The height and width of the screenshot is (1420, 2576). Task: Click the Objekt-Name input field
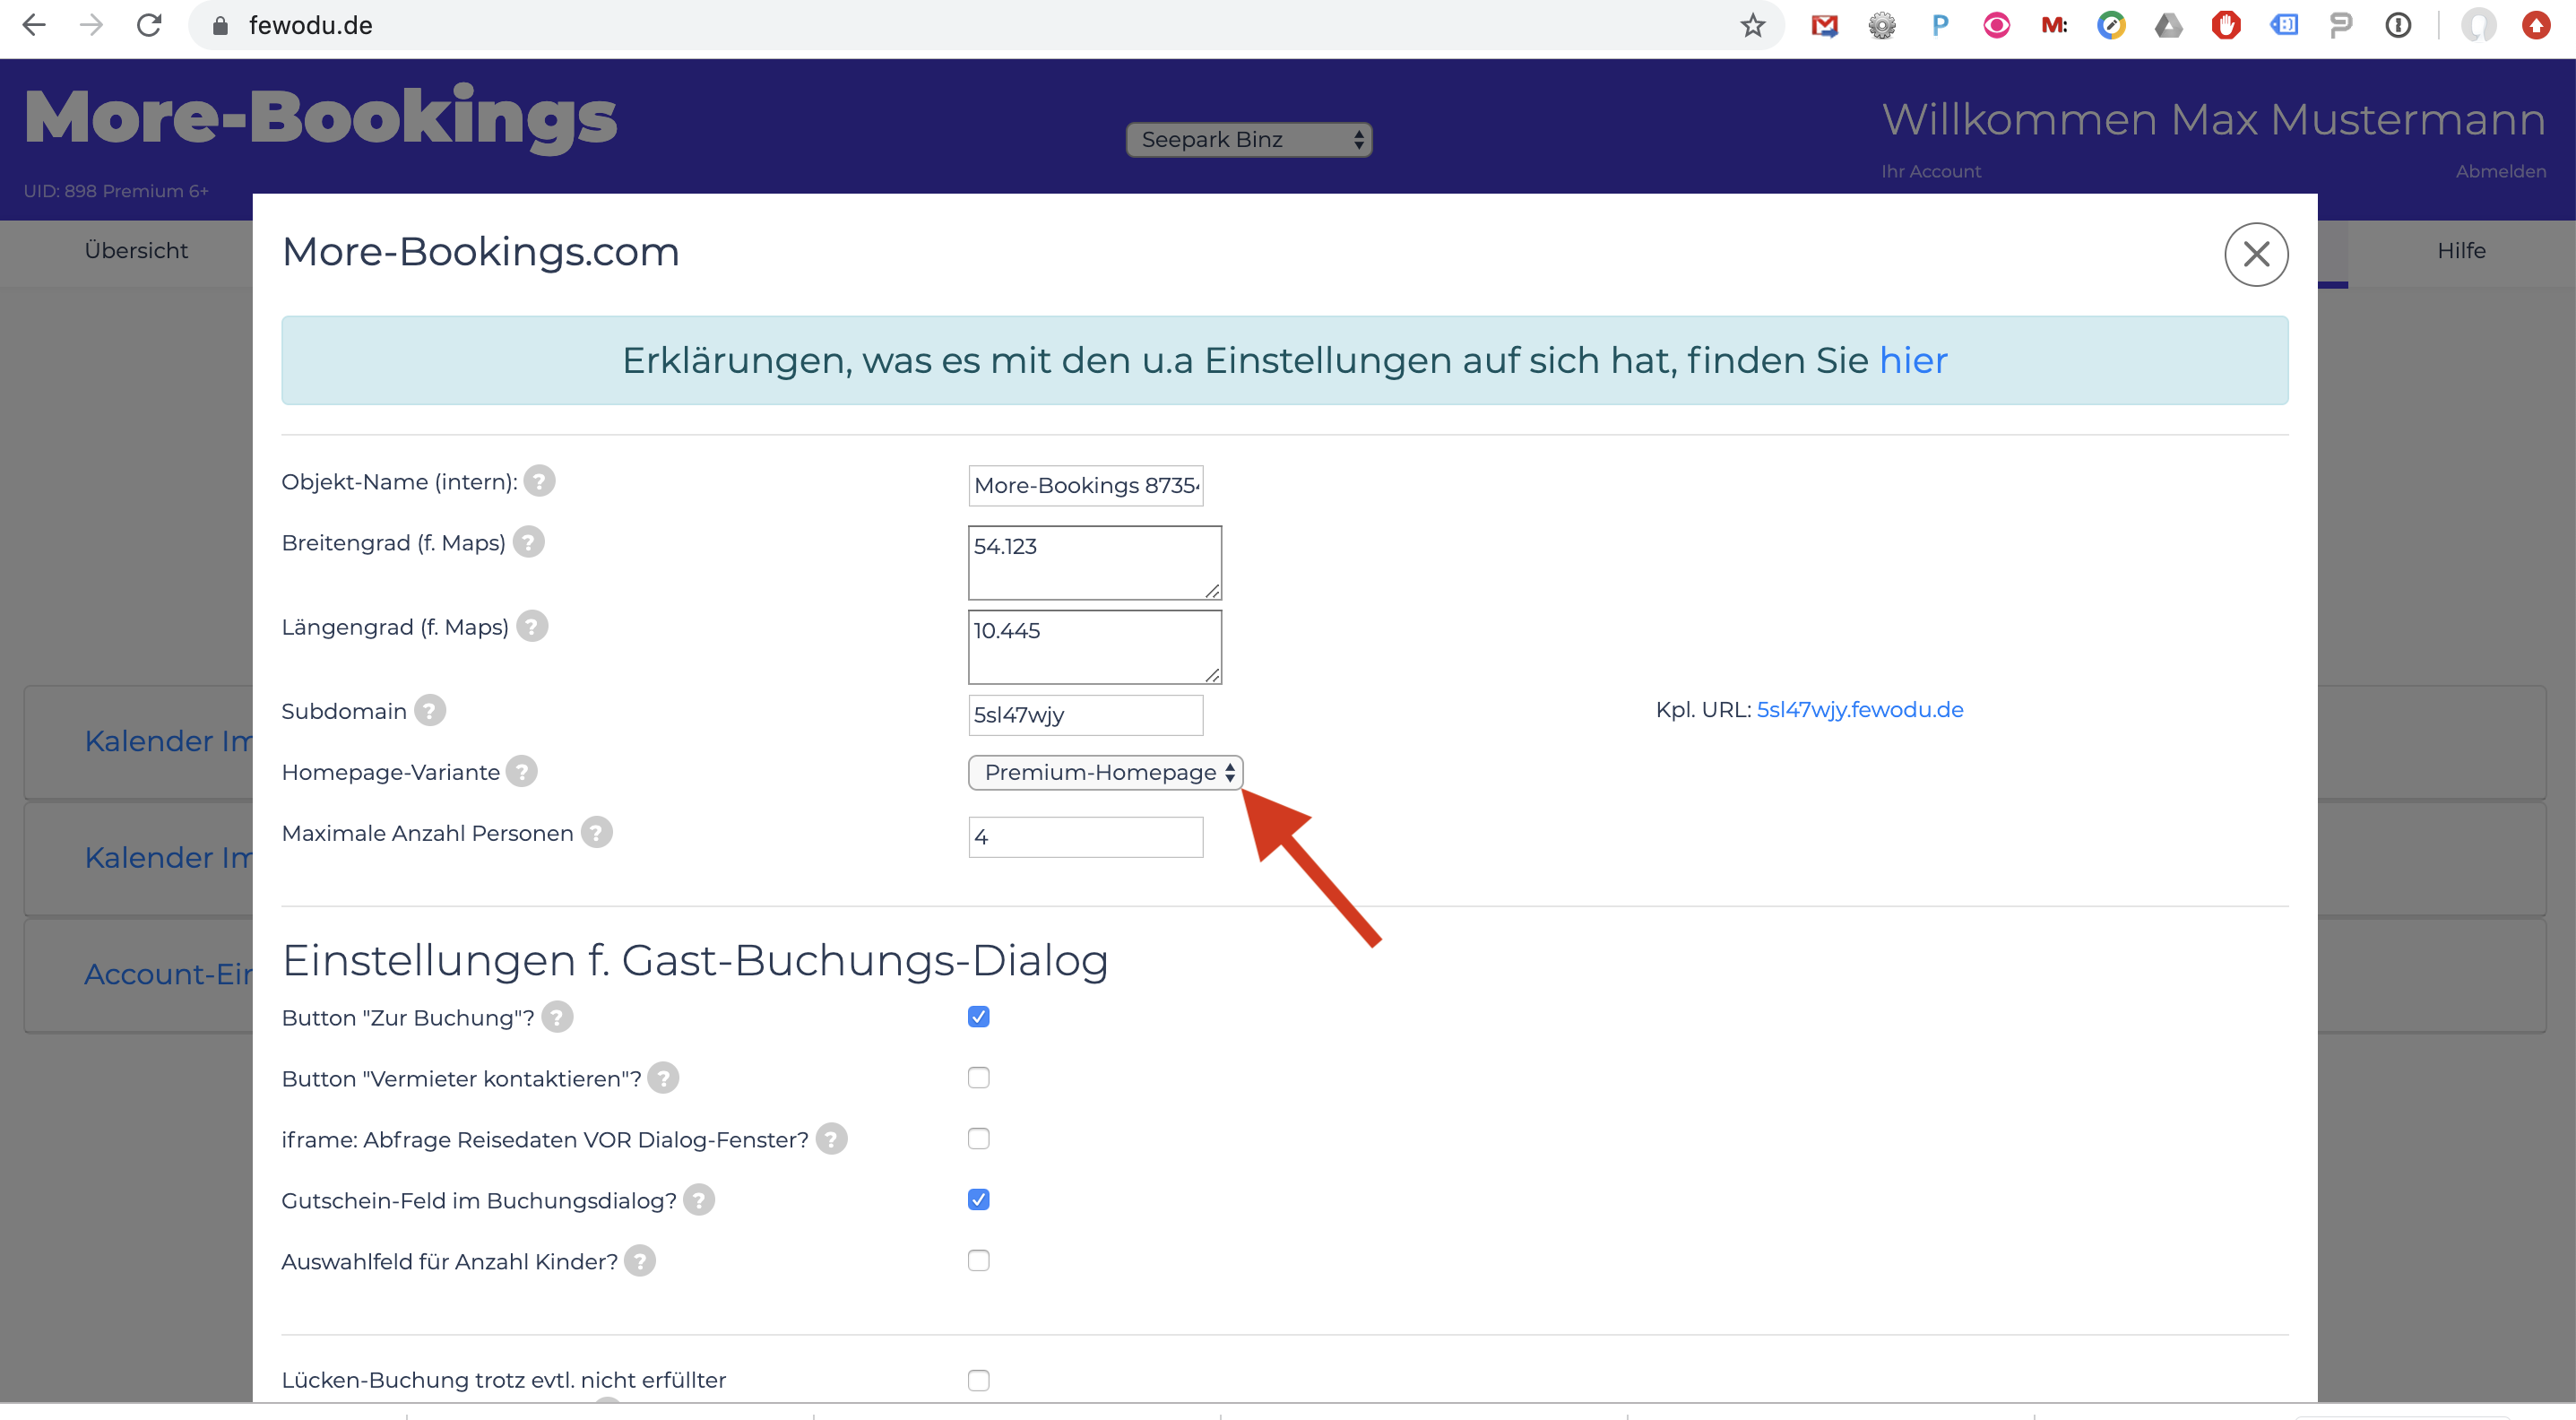pos(1085,485)
